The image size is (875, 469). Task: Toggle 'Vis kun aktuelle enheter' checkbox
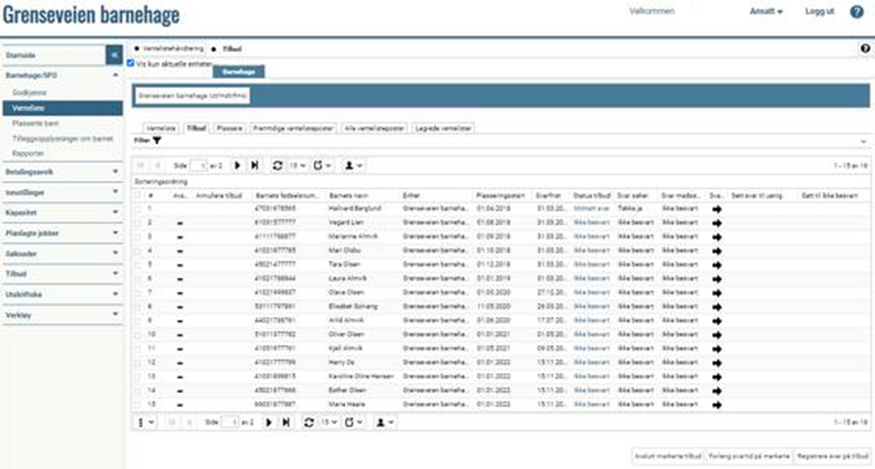point(131,62)
